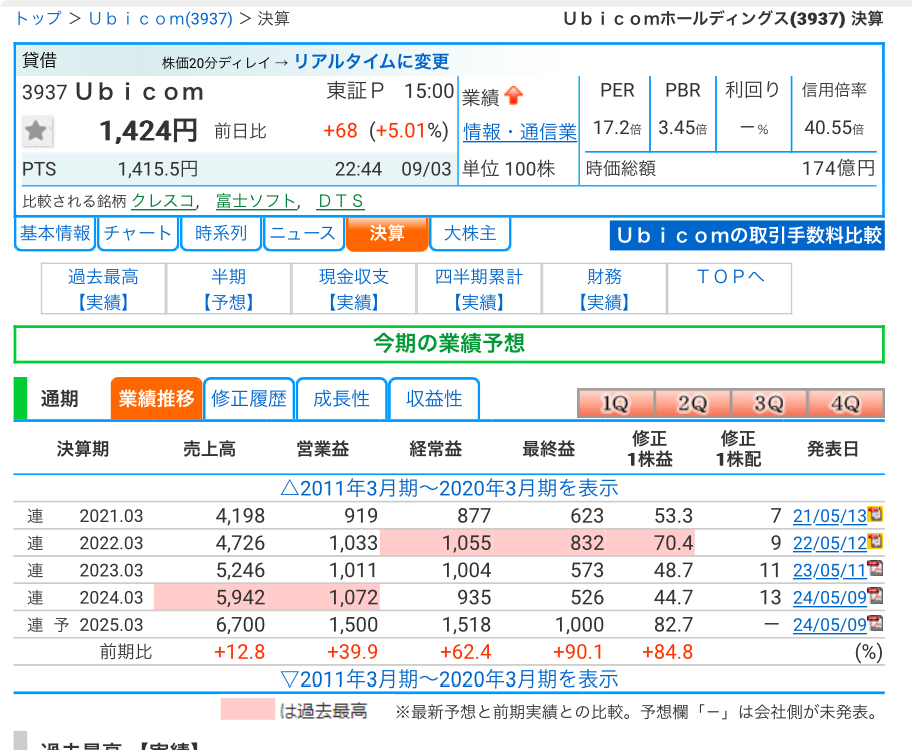
Task: Open the ニュース tab
Action: tap(304, 233)
